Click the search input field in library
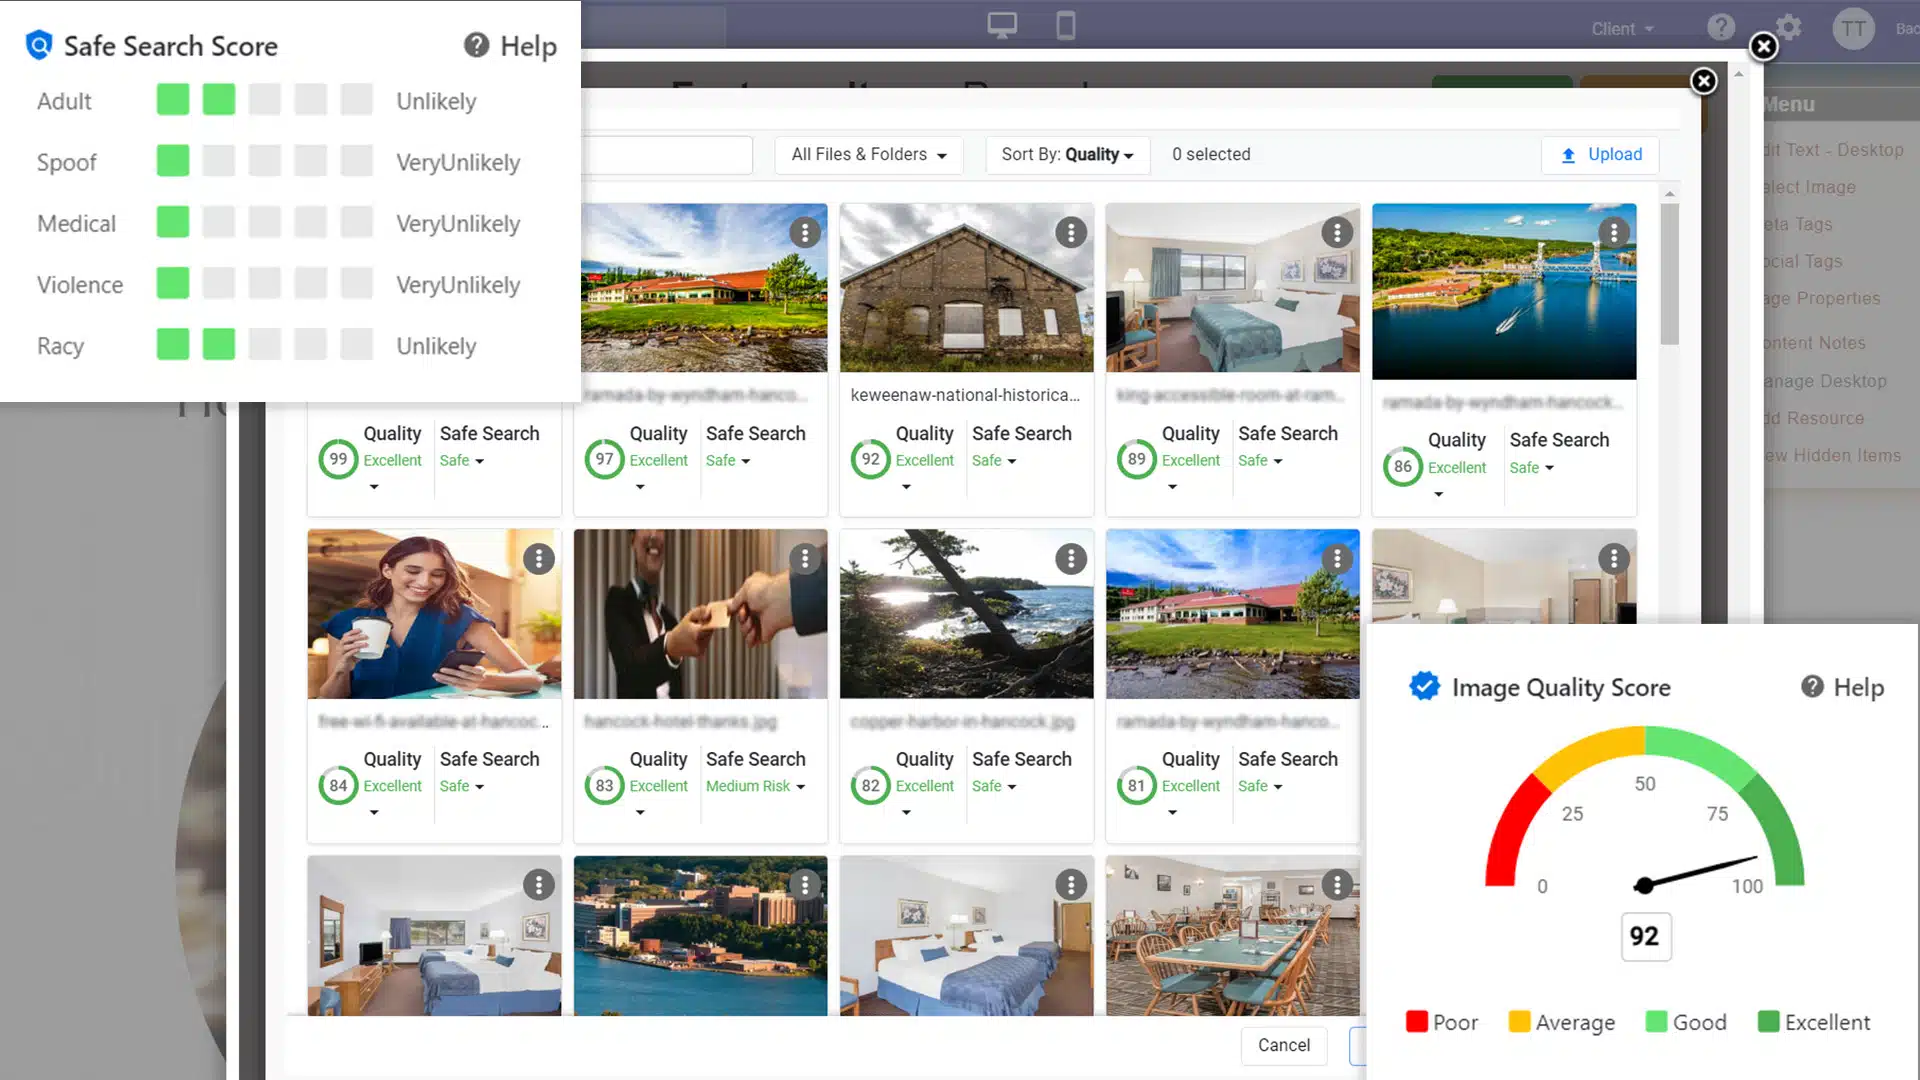1920x1080 pixels. click(x=666, y=155)
